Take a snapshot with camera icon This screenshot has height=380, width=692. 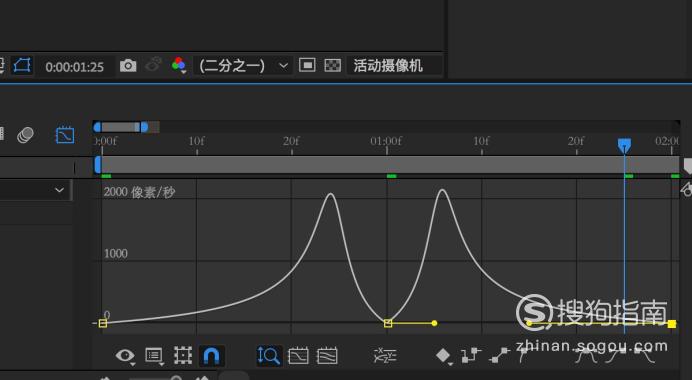[x=128, y=66]
